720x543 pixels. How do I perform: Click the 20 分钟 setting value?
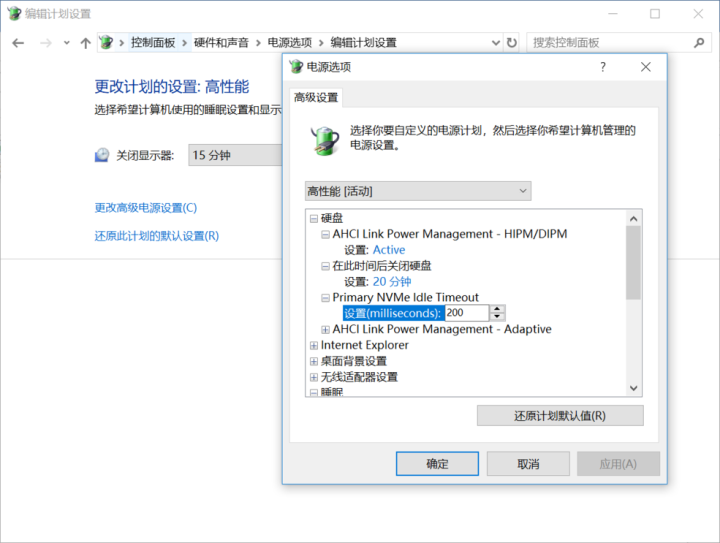pos(392,281)
